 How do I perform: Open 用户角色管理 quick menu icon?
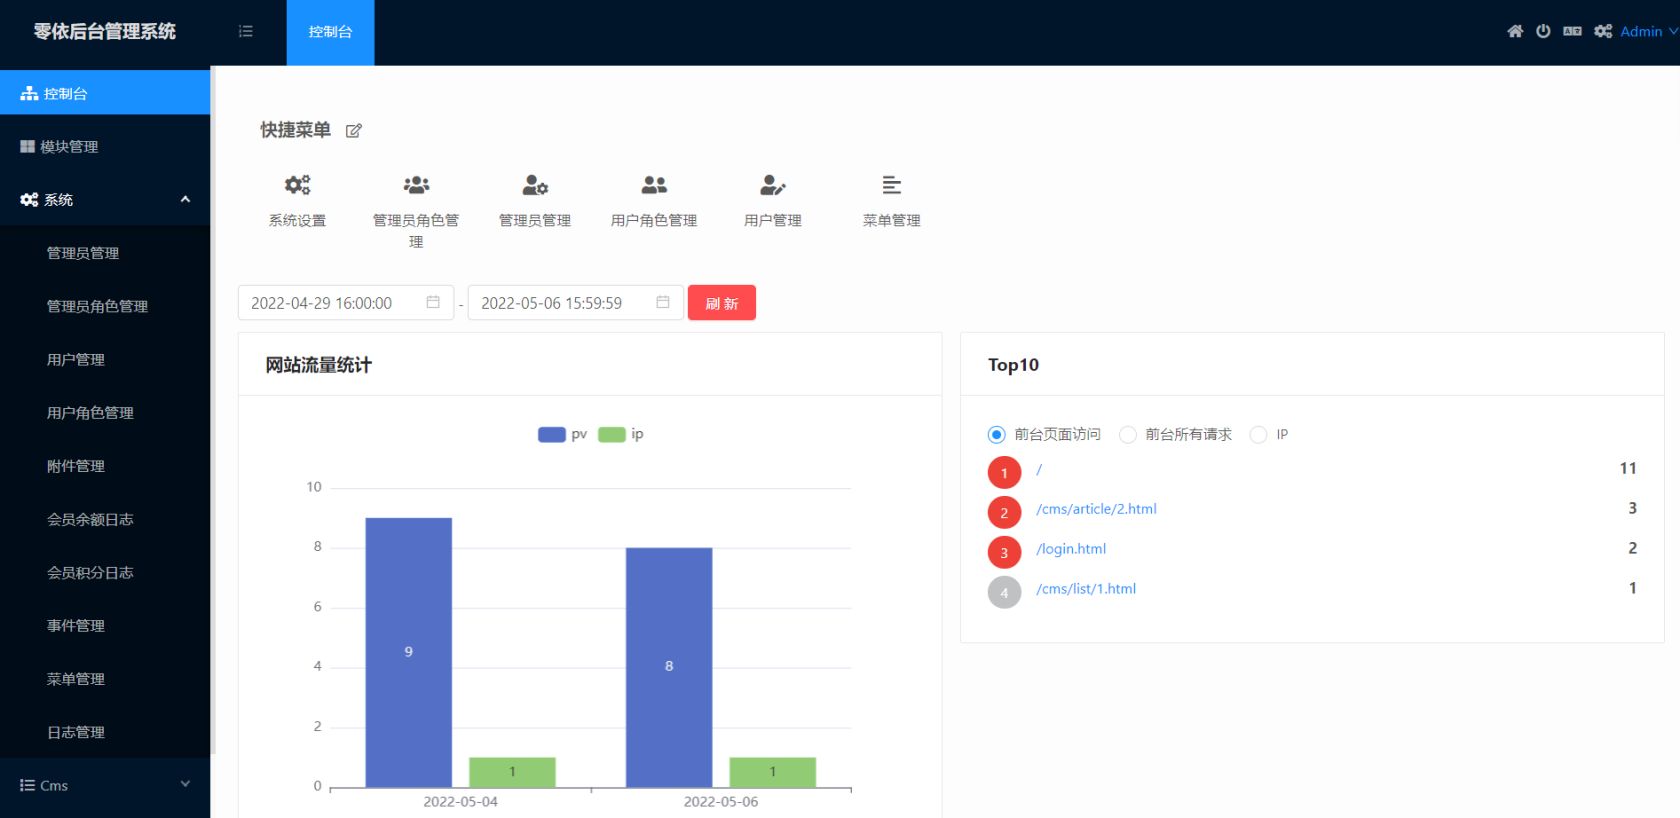[x=654, y=185]
